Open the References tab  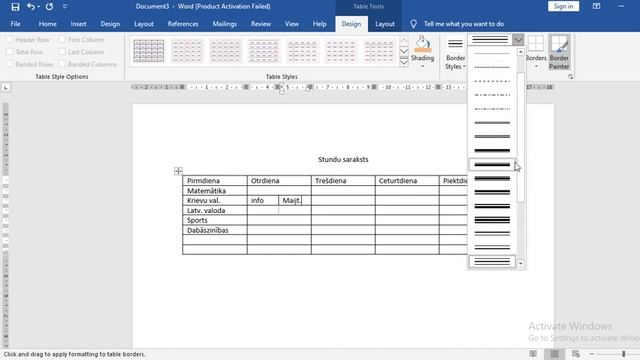point(183,24)
